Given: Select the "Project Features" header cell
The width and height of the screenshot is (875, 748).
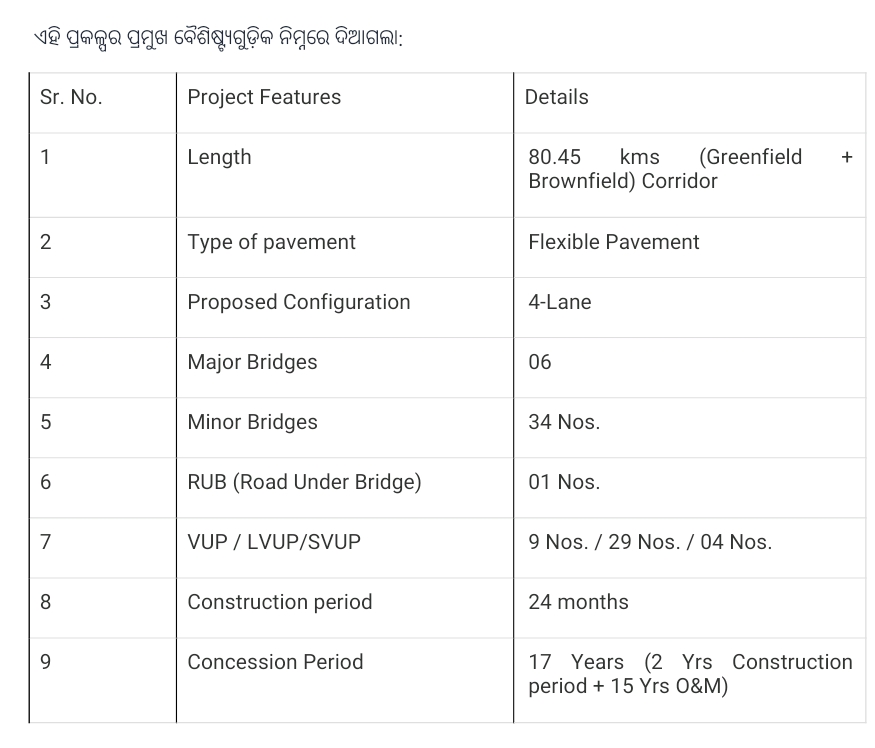Looking at the screenshot, I should (264, 97).
